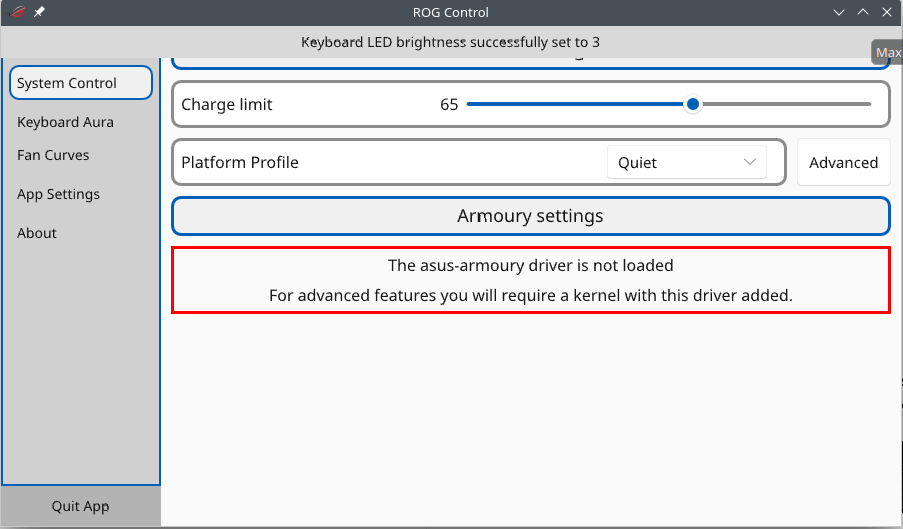The image size is (903, 529).
Task: Dismiss the keyboard LED brightness notification banner
Action: click(450, 42)
